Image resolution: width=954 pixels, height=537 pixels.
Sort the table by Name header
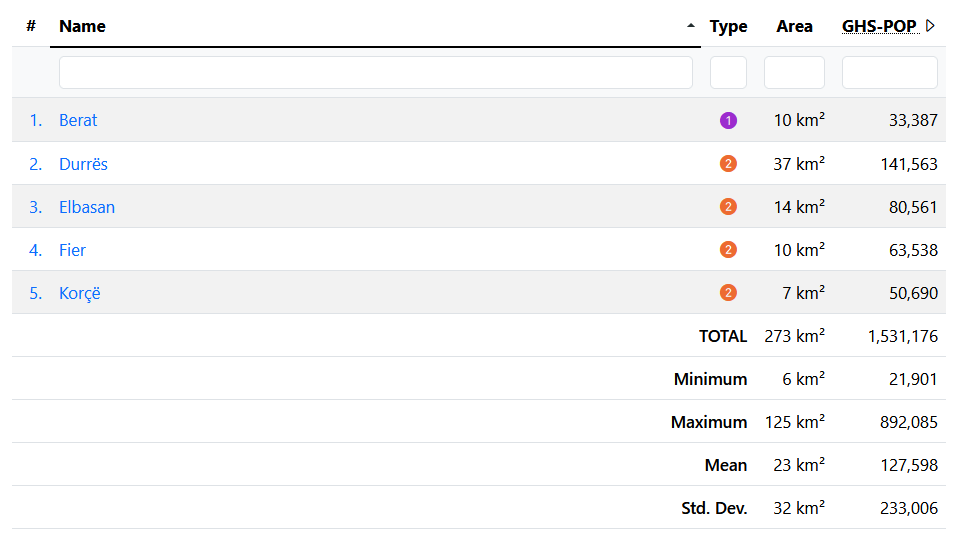pos(82,26)
